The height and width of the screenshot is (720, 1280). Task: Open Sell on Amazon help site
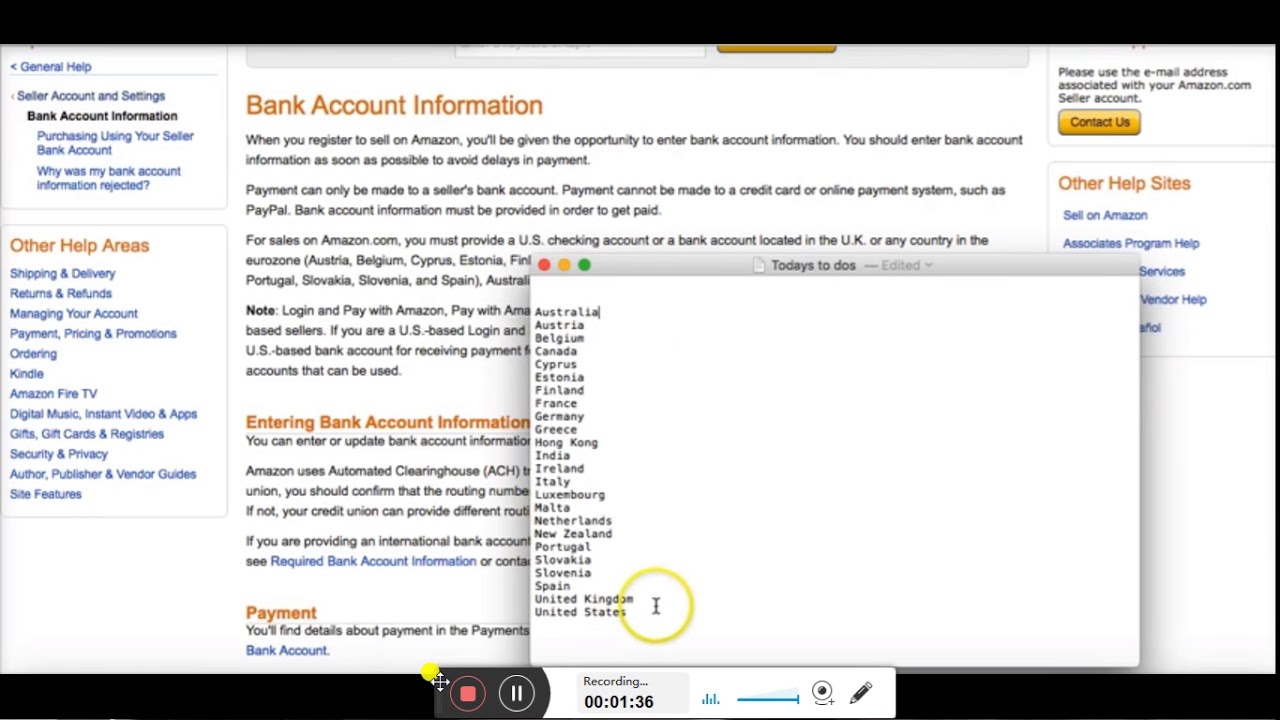(x=1105, y=215)
